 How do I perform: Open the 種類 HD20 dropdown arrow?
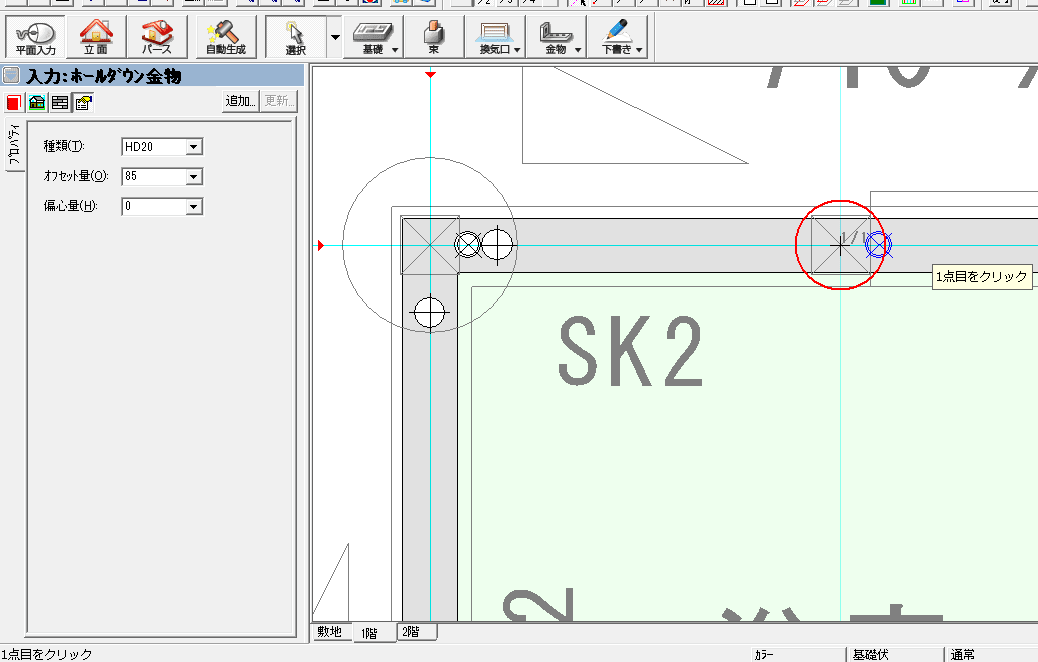tap(193, 147)
